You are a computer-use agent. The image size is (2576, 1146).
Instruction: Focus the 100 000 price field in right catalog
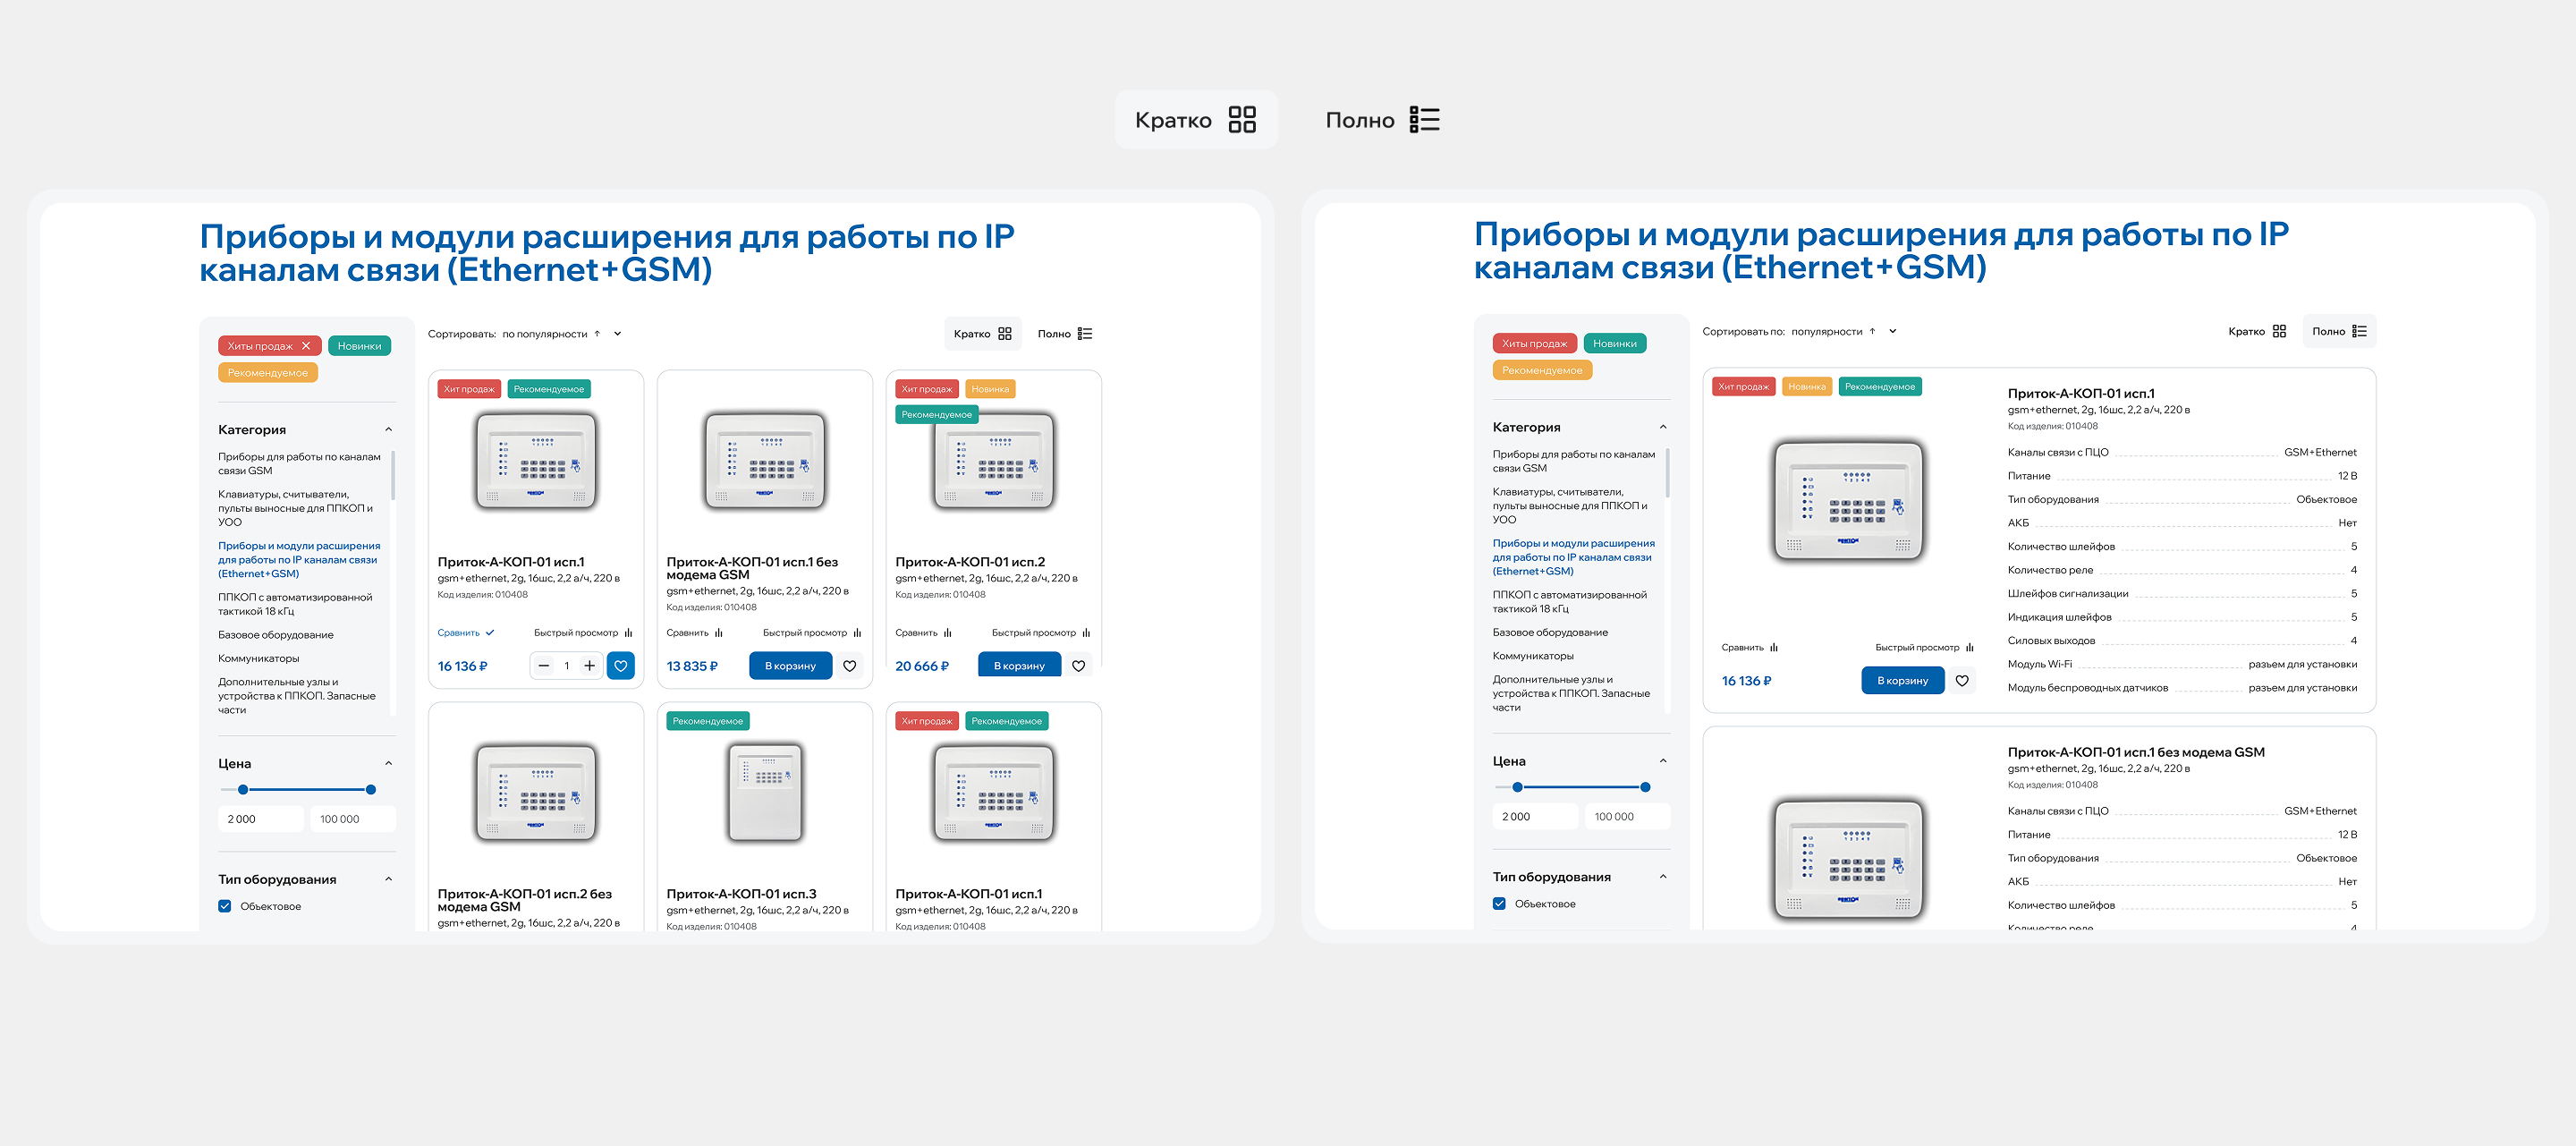[1627, 817]
